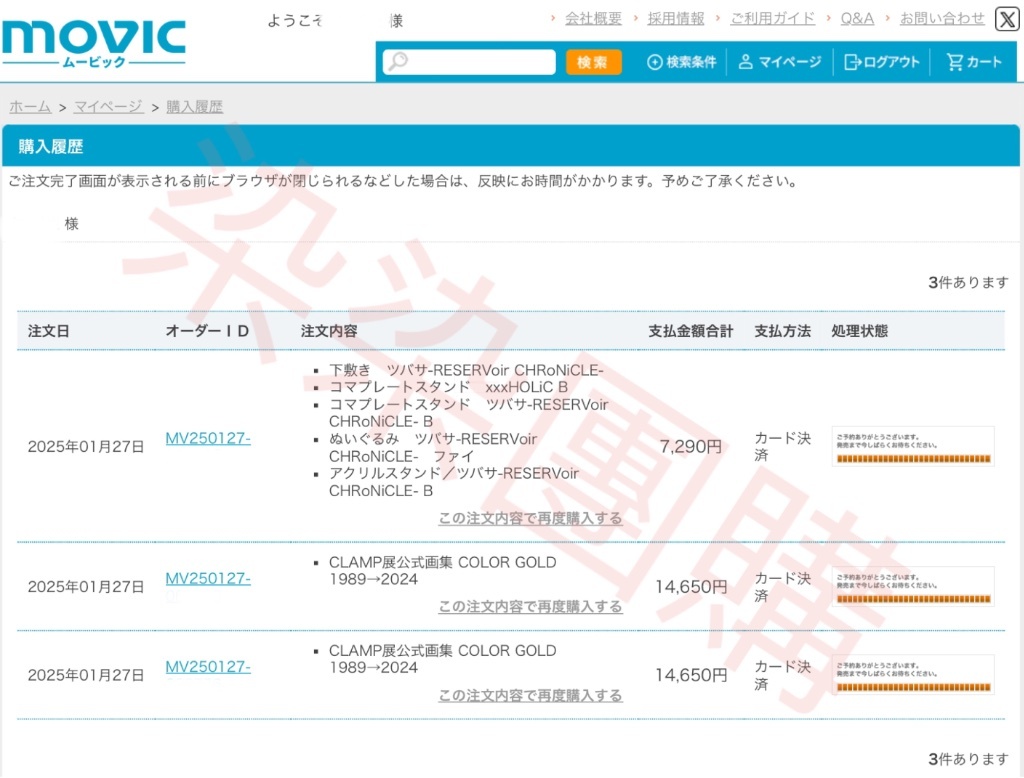This screenshot has width=1024, height=778.
Task: Select コマプレートスタンド xxxHOLiC B line
Action: tap(449, 387)
